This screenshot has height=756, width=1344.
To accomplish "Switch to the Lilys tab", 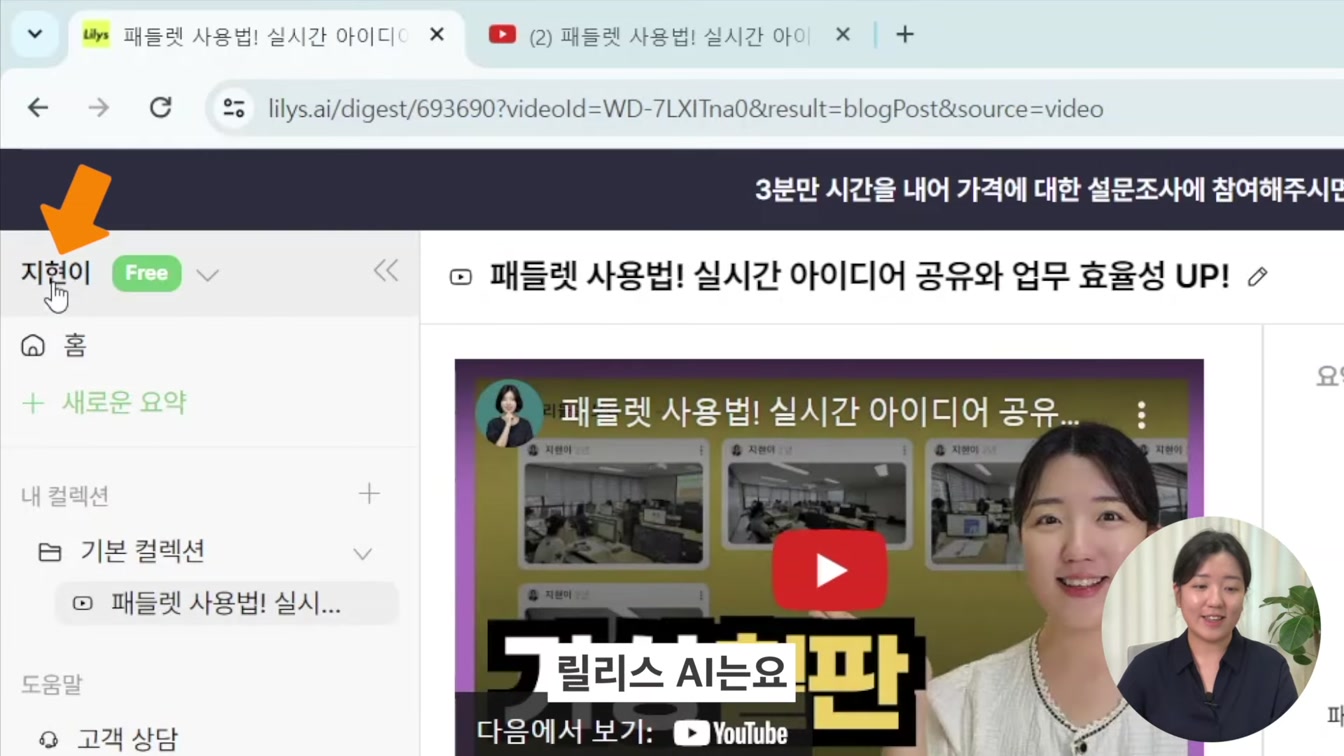I will pyautogui.click(x=265, y=36).
